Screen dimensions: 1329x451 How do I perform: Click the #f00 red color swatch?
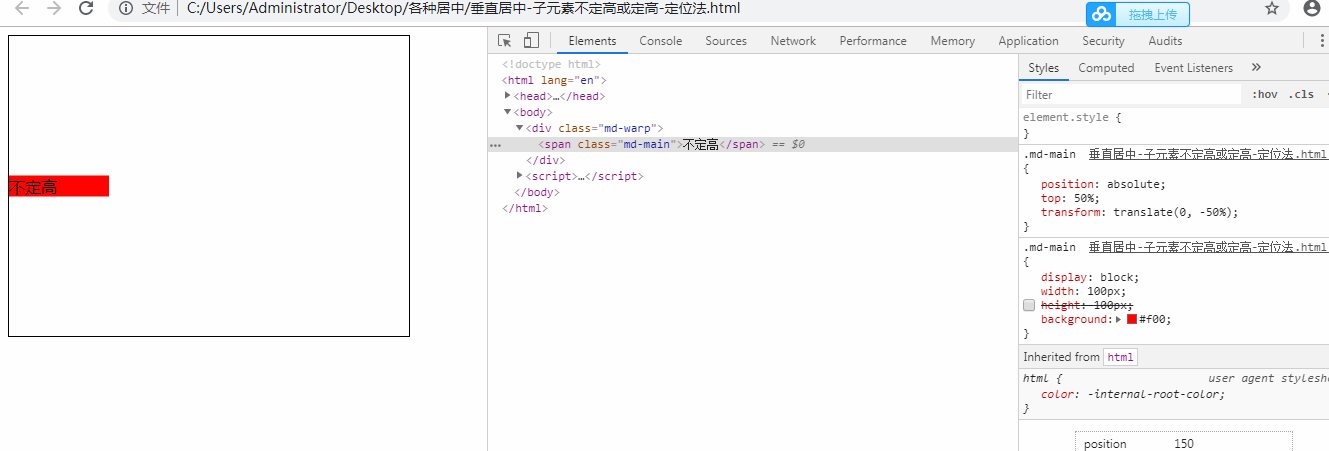point(1132,320)
